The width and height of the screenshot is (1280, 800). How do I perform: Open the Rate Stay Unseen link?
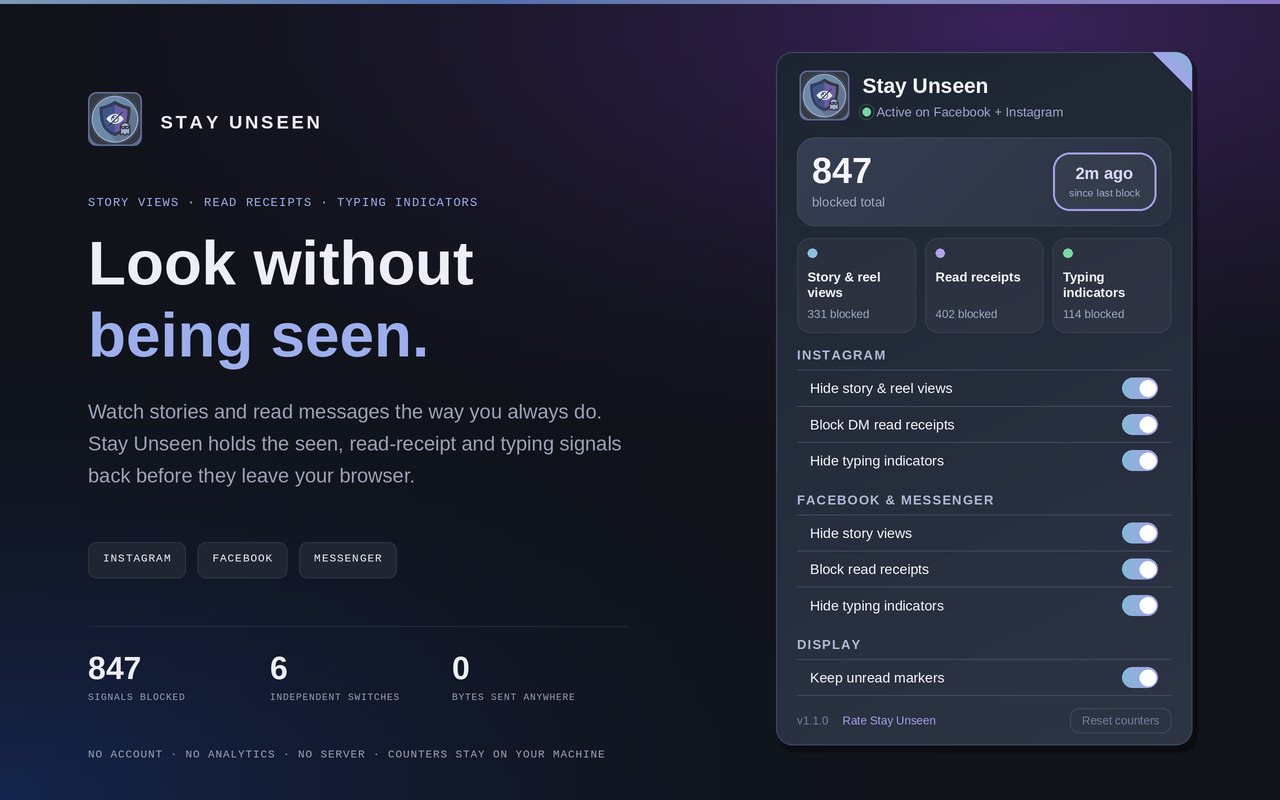[x=889, y=720]
